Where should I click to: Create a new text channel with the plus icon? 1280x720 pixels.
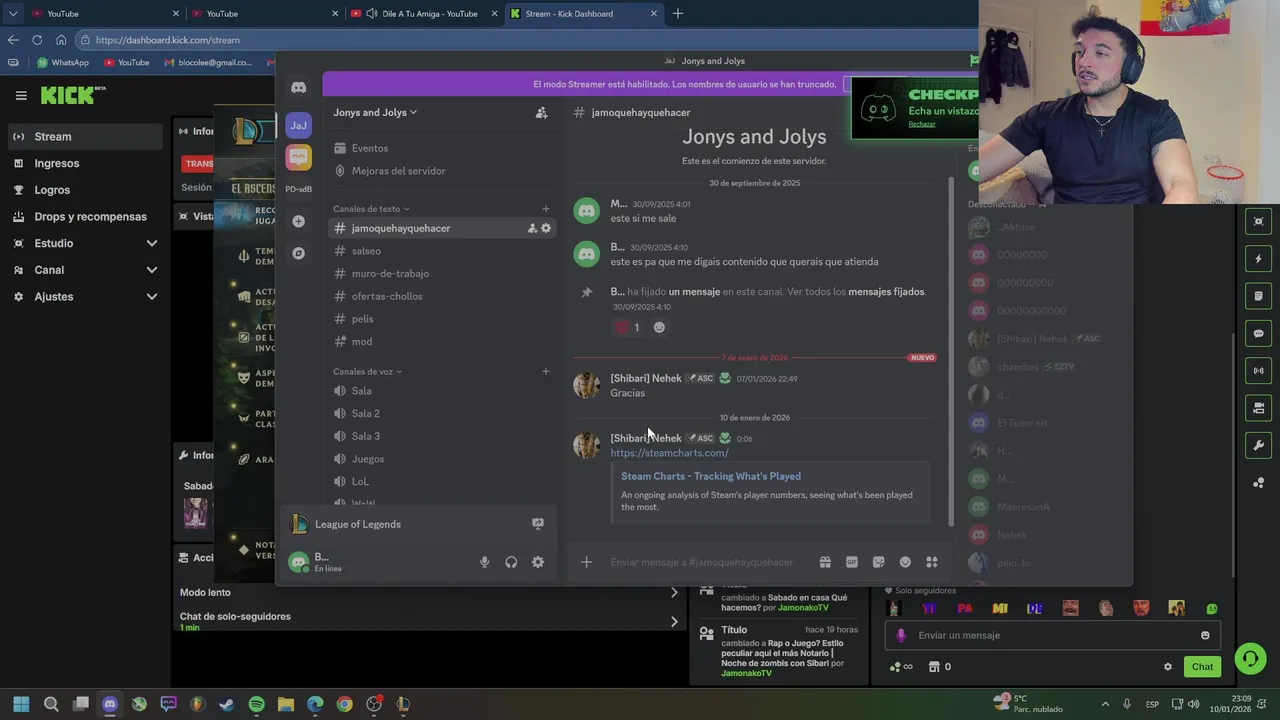[545, 209]
